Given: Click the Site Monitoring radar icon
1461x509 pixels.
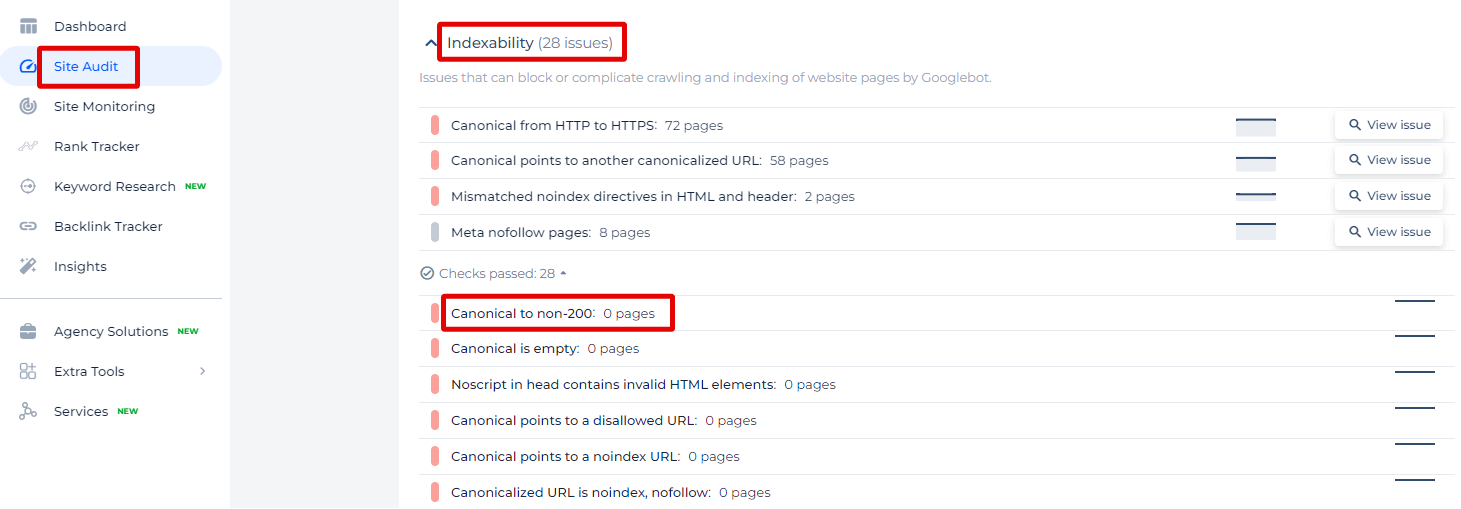Looking at the screenshot, I should click(x=28, y=106).
